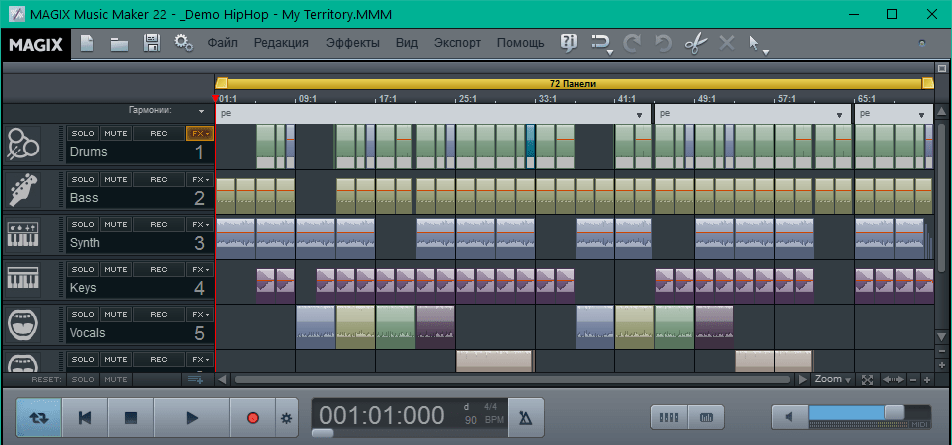Toggle loop playback mode button
The image size is (952, 445).
38,418
